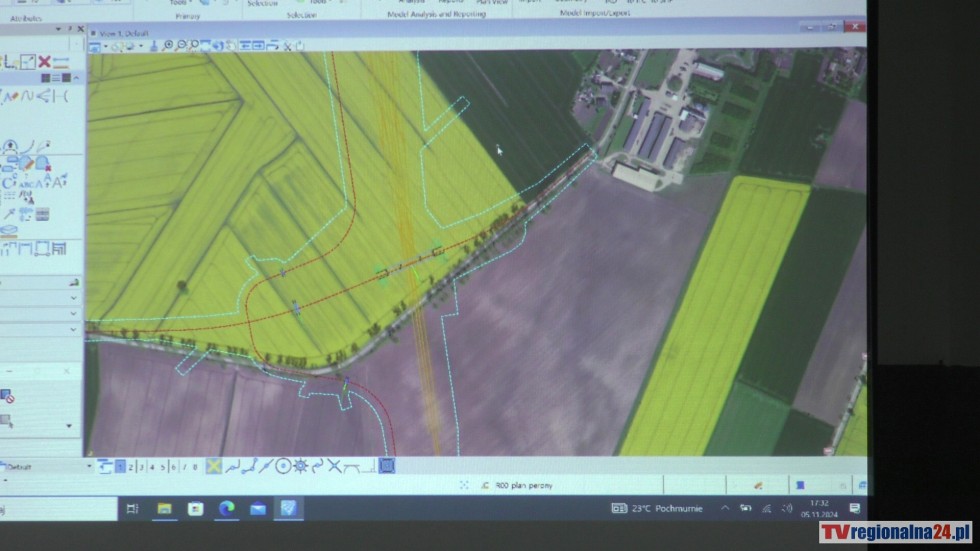Image resolution: width=980 pixels, height=551 pixels.
Task: Select the intersection snap X icon
Action: tap(334, 466)
